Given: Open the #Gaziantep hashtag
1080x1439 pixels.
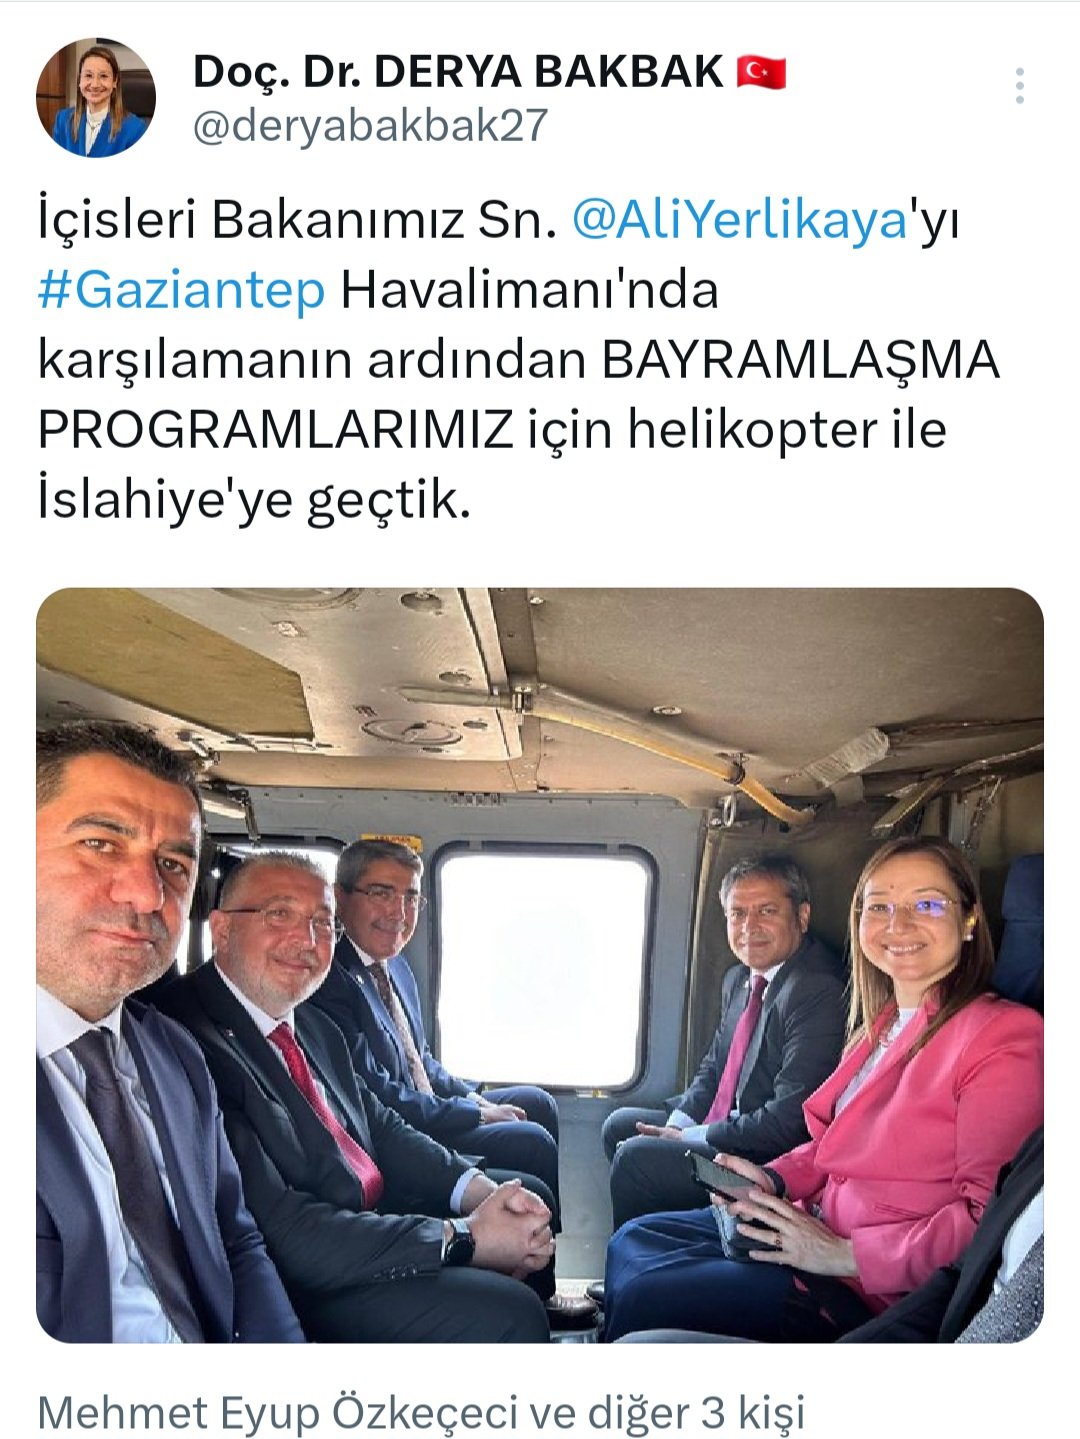Looking at the screenshot, I should coord(181,289).
